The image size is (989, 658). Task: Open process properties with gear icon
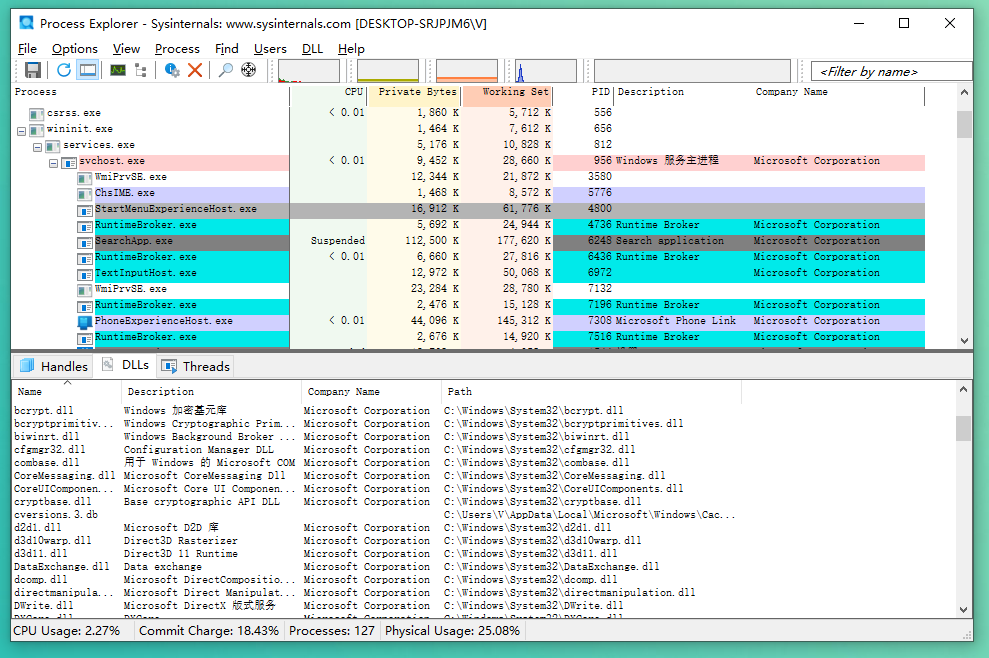[x=172, y=70]
